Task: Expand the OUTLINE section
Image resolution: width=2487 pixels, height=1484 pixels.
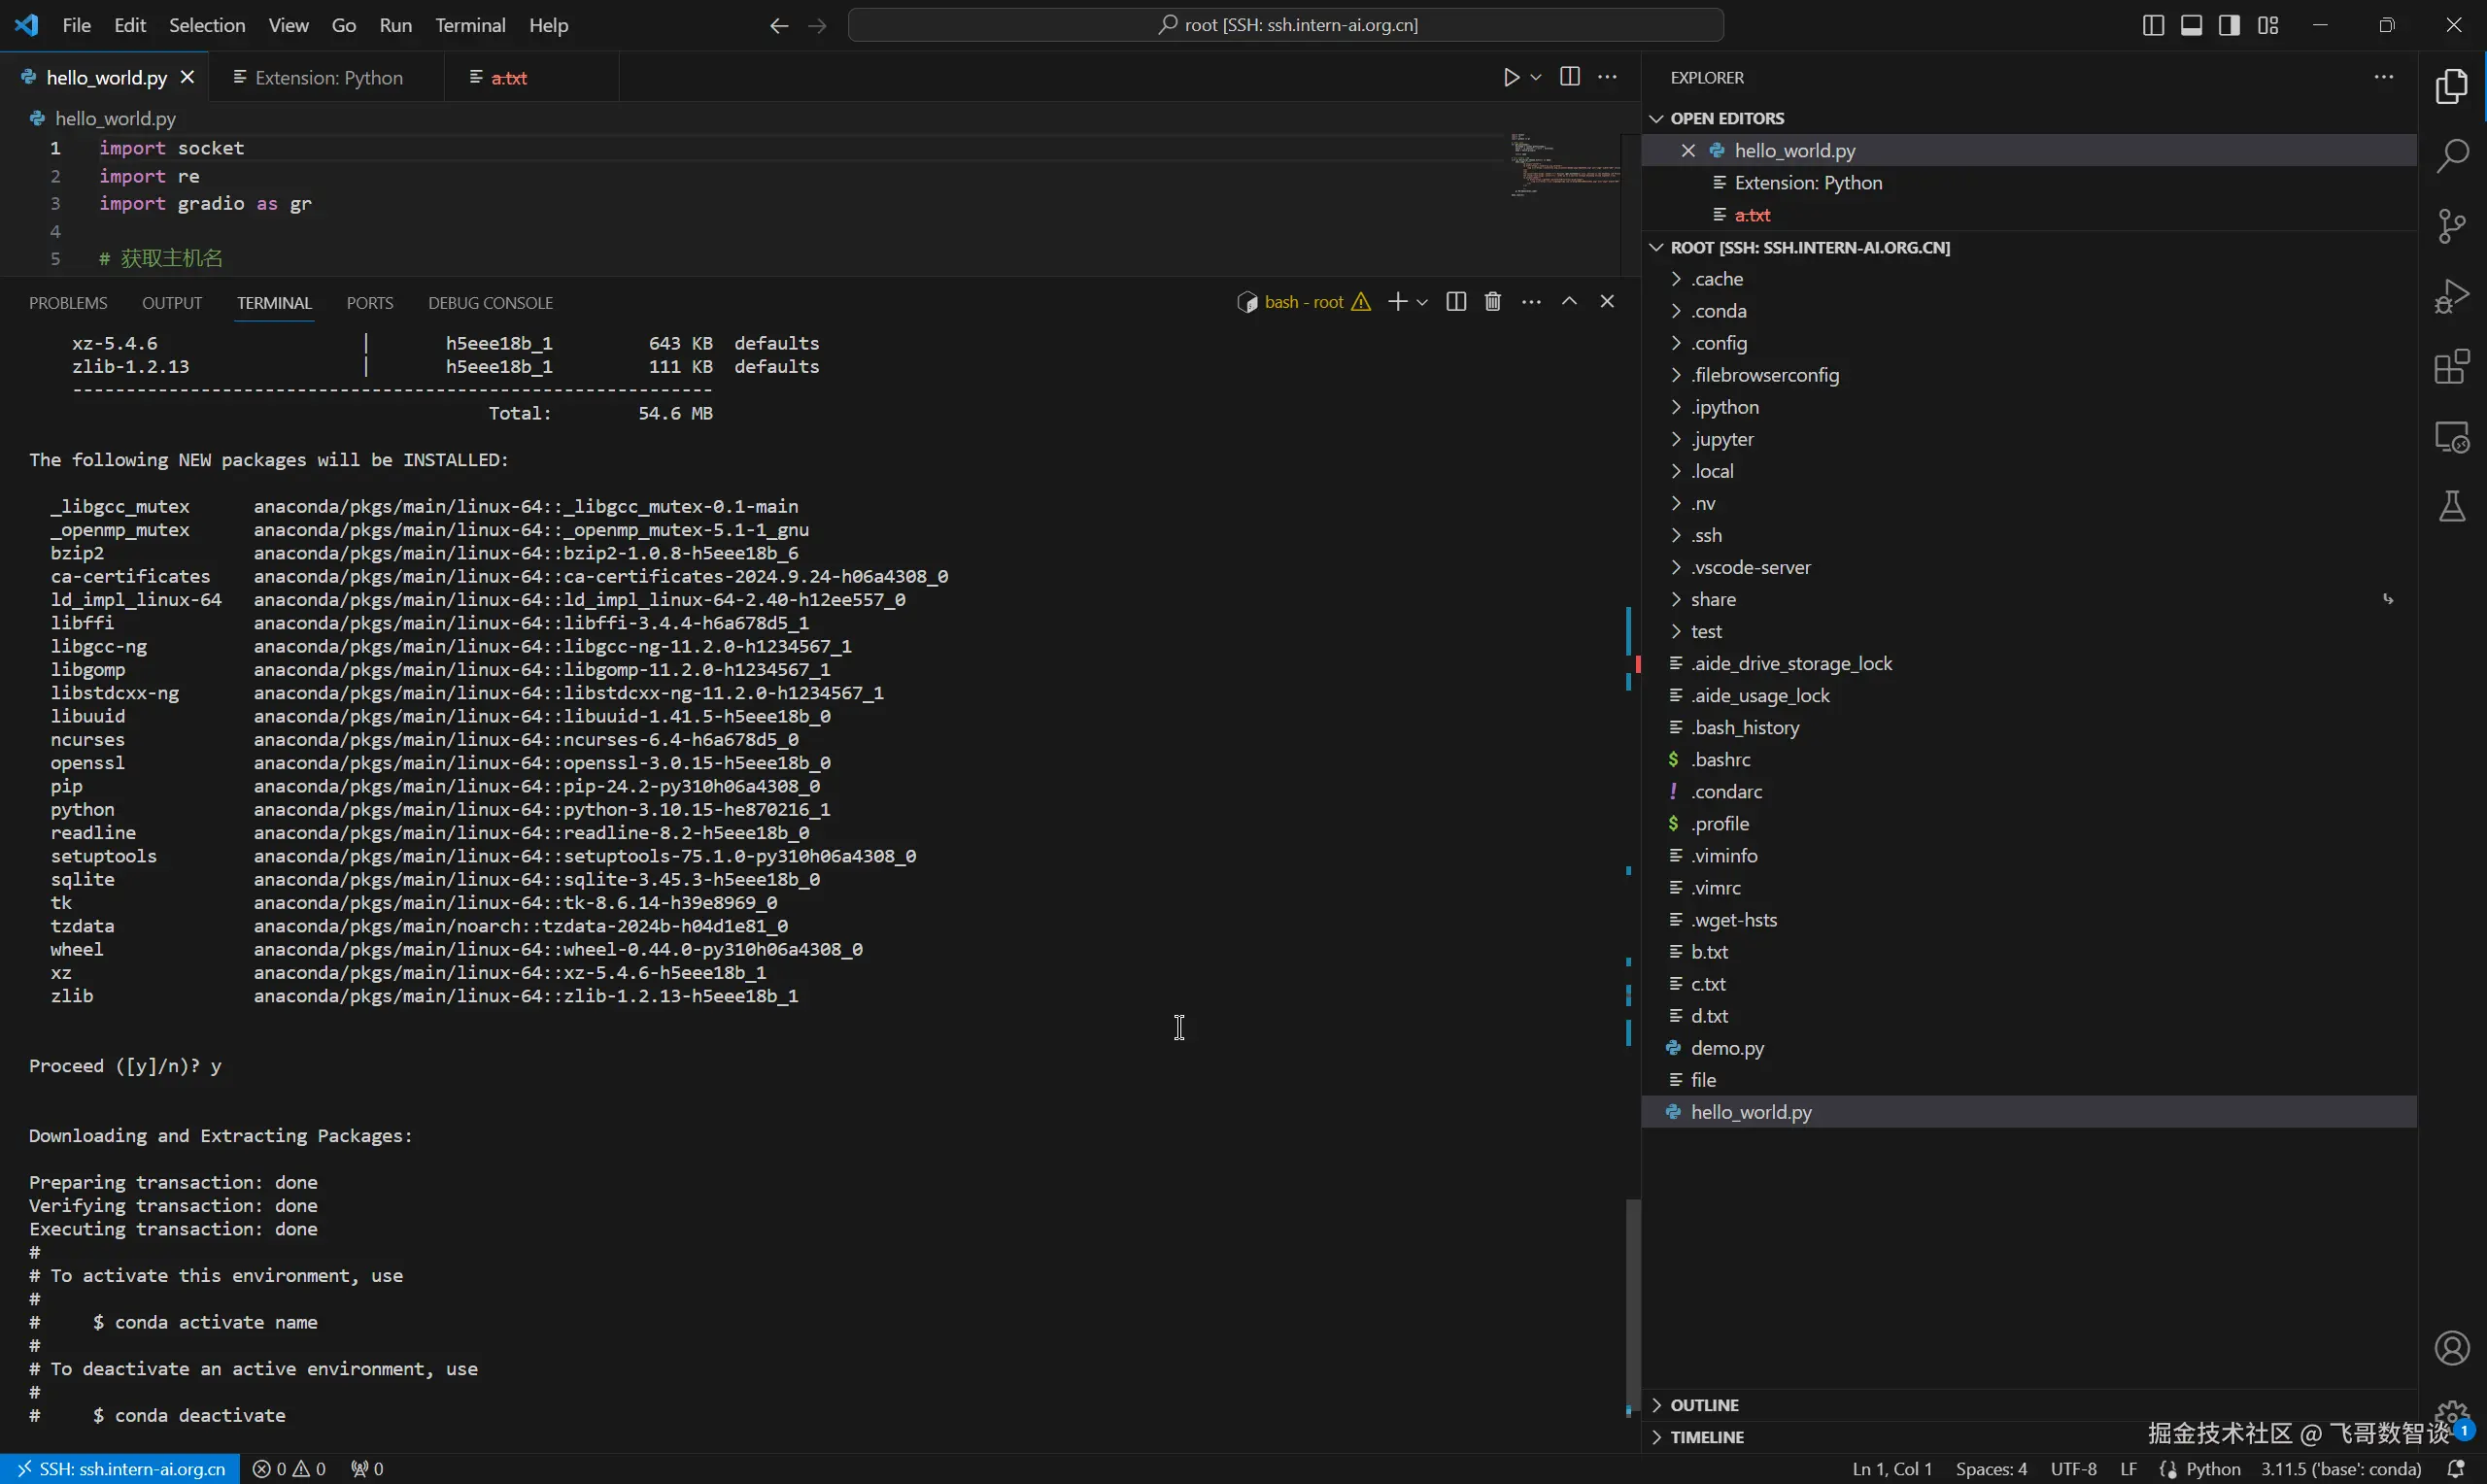Action: 1704,1405
